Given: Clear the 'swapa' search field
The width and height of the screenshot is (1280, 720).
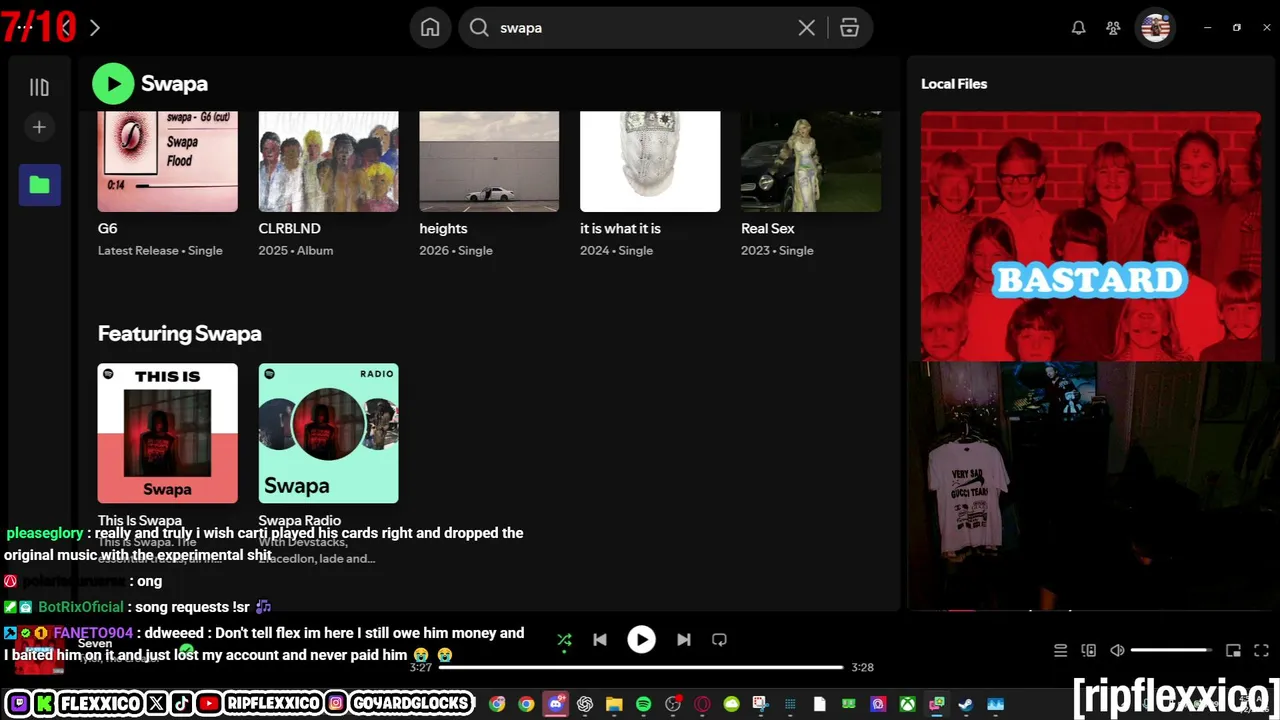Looking at the screenshot, I should point(807,28).
